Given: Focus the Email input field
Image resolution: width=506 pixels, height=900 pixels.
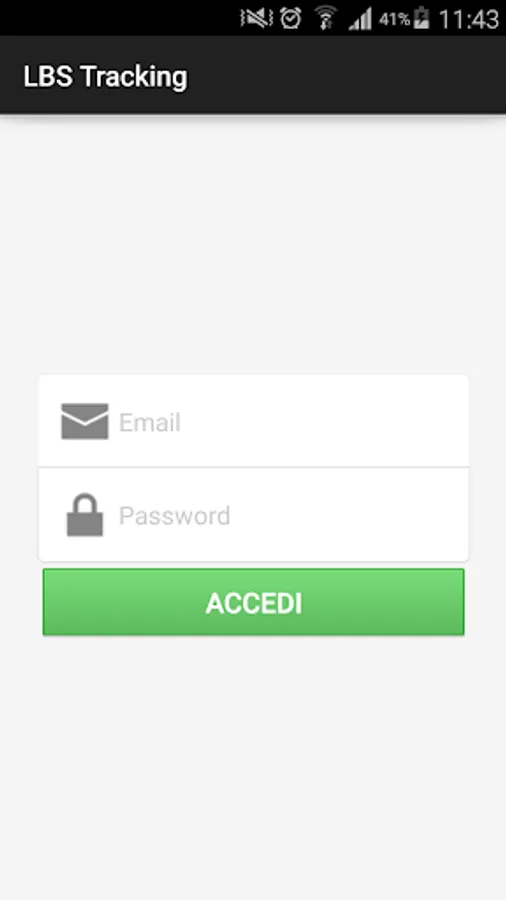Looking at the screenshot, I should pos(253,421).
